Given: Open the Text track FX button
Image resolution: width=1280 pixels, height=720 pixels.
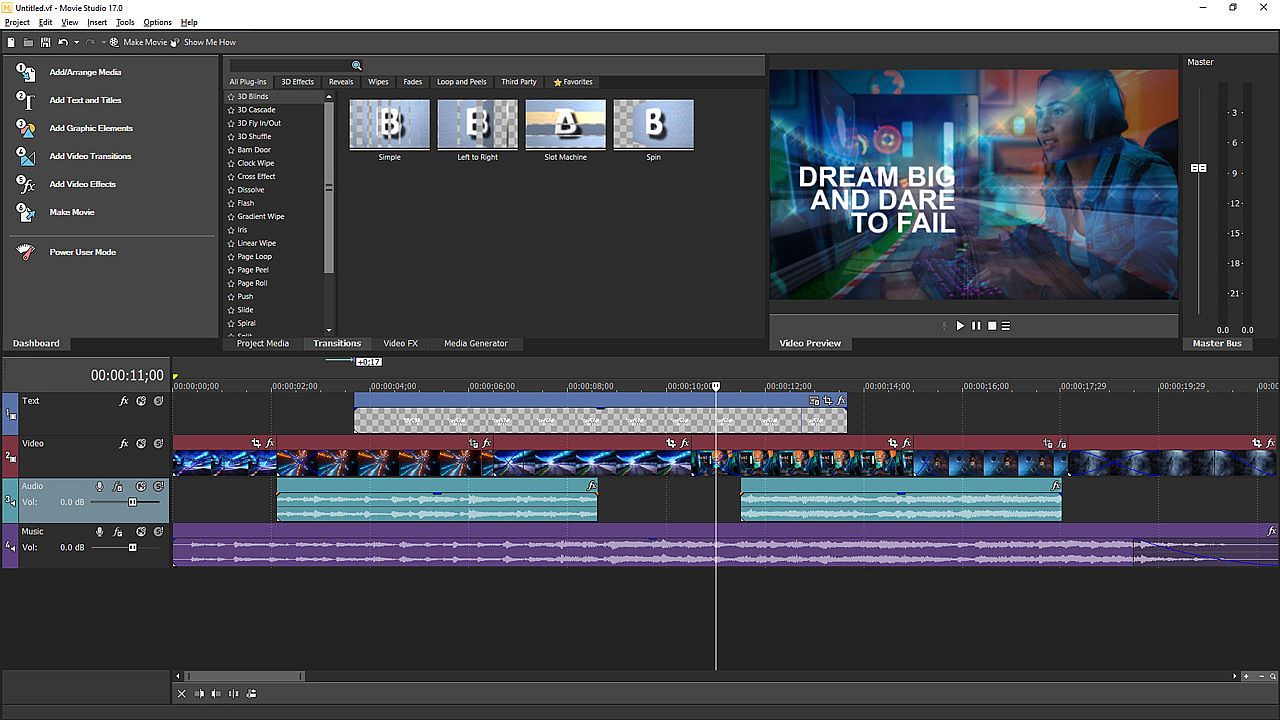Looking at the screenshot, I should (x=124, y=401).
